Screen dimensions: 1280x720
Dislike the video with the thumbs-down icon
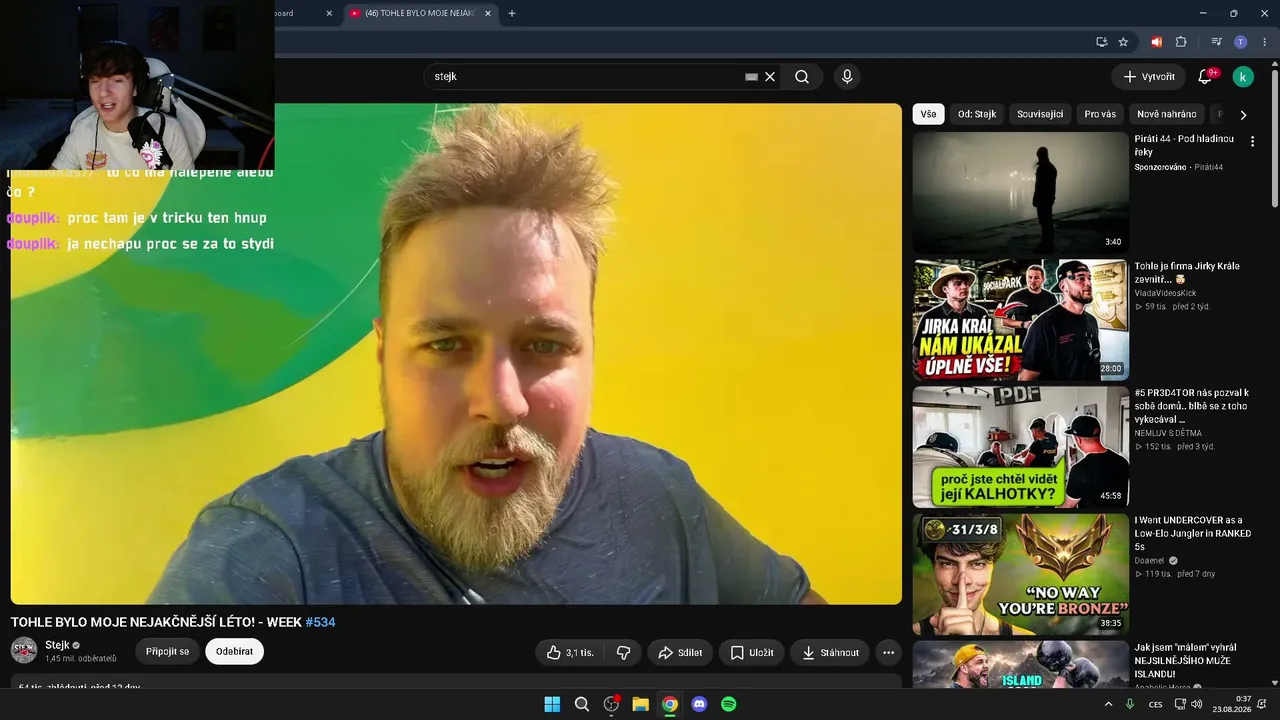623,653
